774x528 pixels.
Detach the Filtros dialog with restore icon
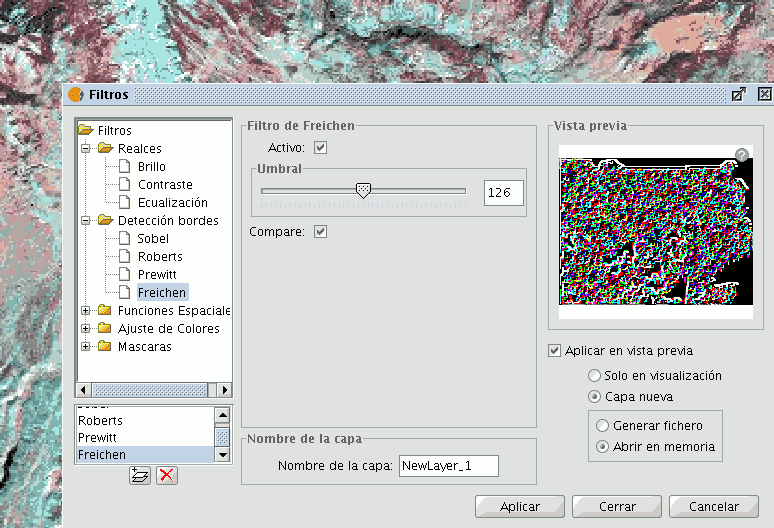pos(738,94)
